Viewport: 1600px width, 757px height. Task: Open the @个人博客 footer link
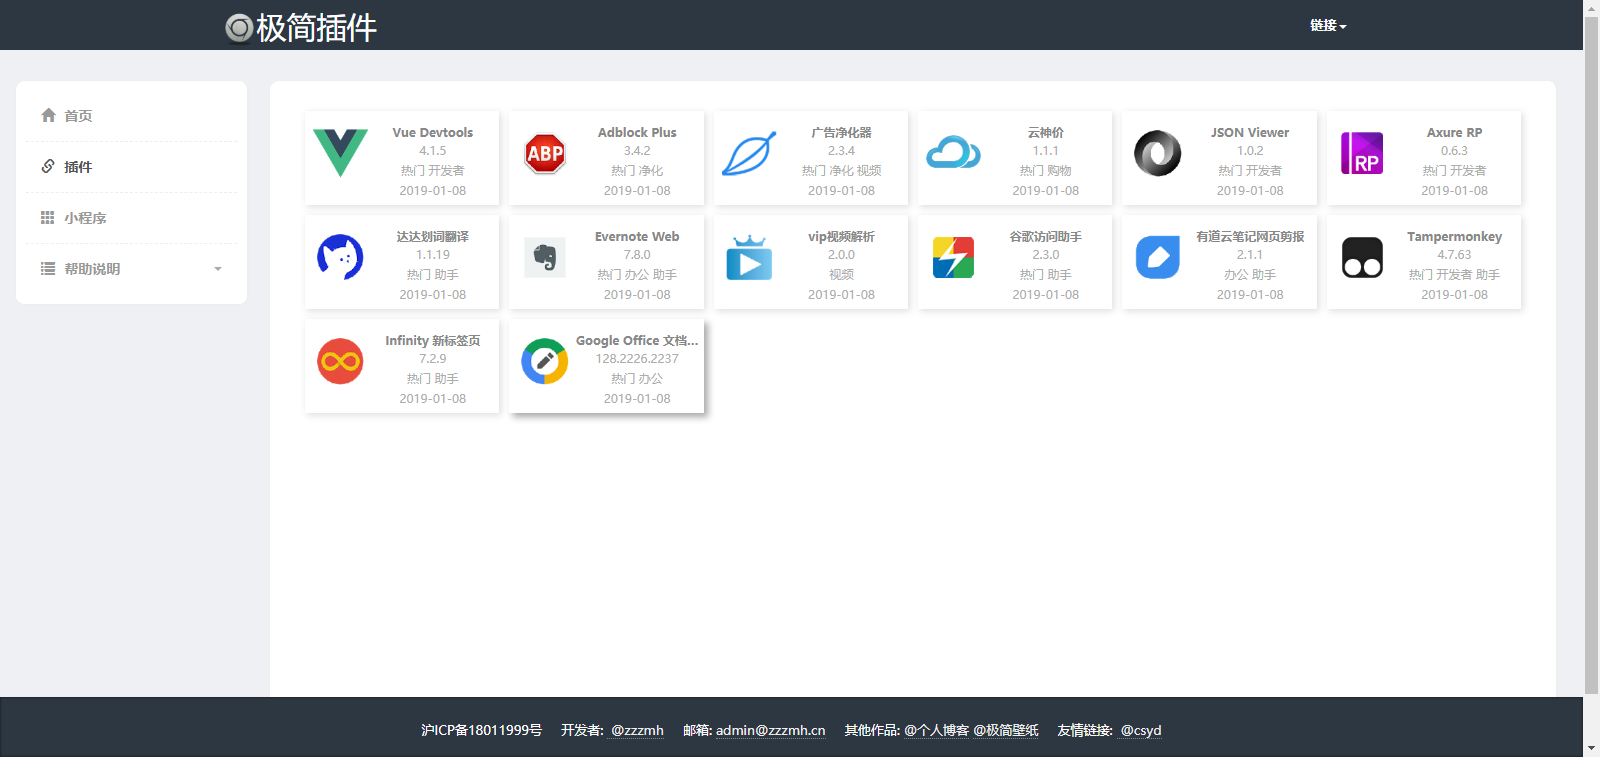pos(936,730)
